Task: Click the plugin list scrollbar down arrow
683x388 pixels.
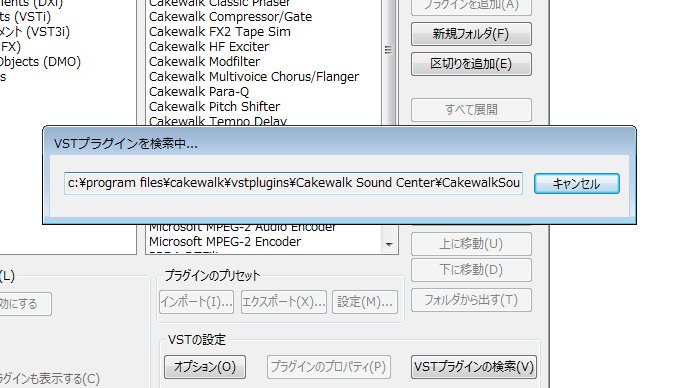Action: tap(389, 244)
